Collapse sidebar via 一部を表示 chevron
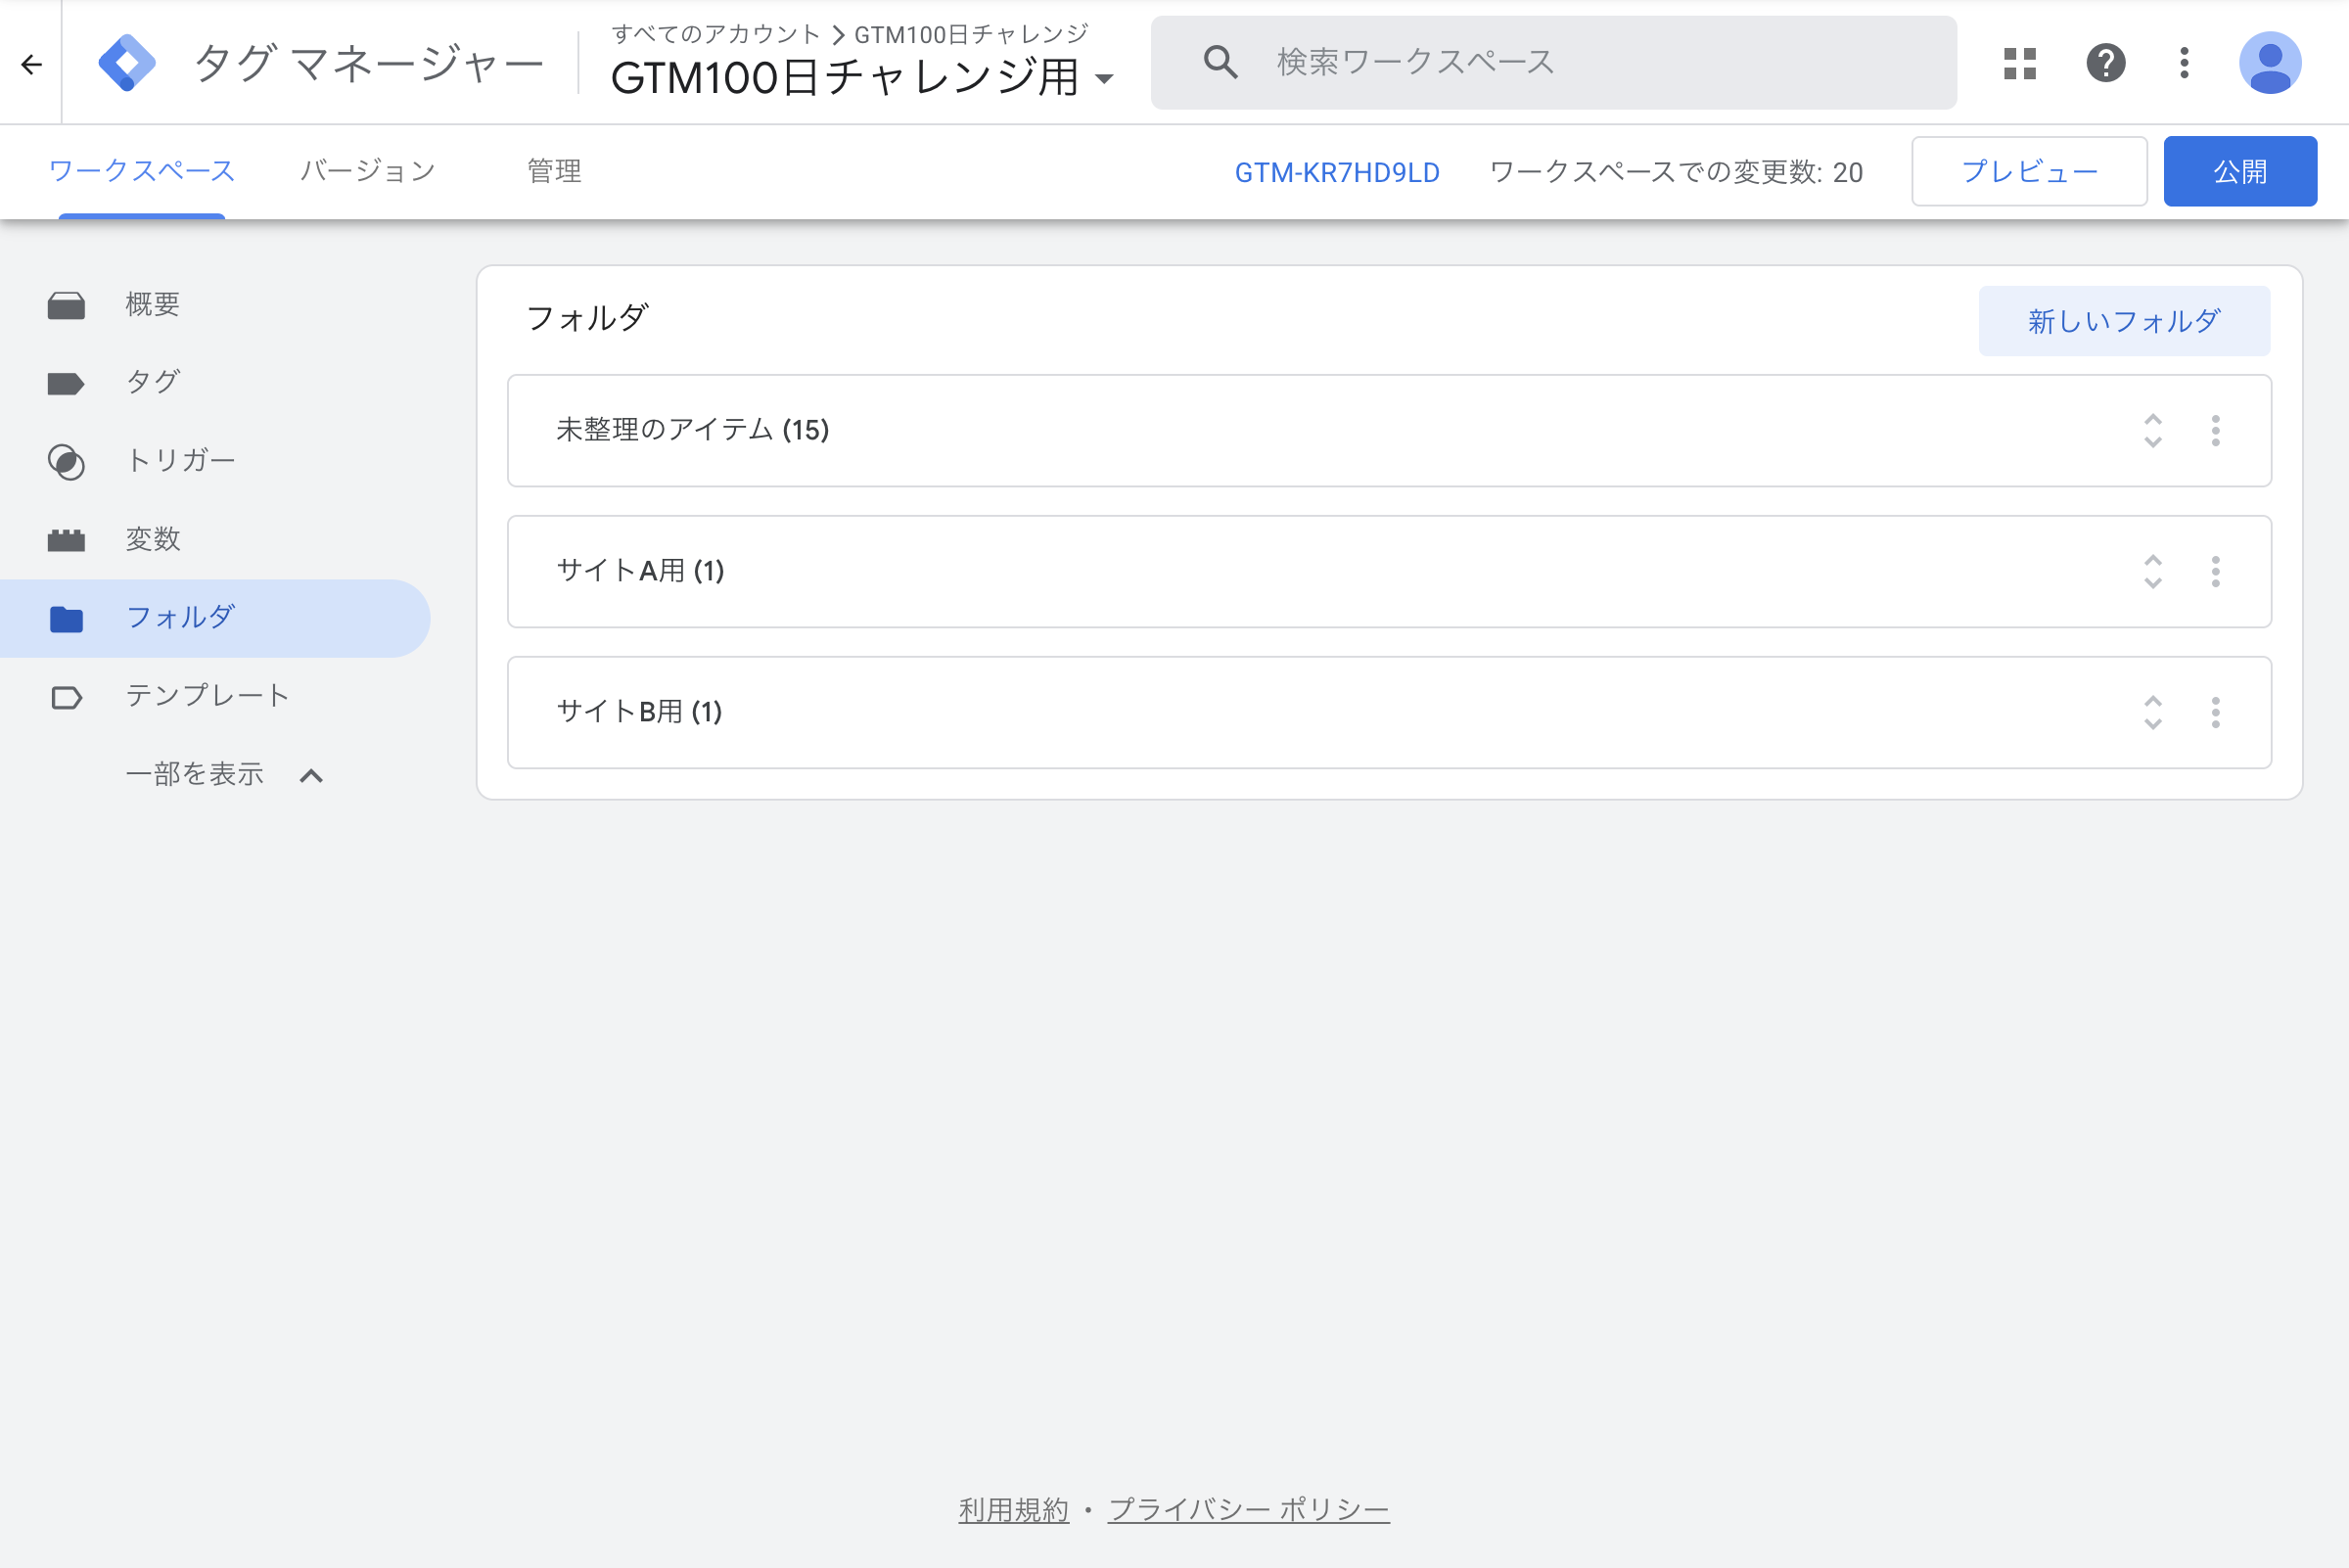The height and width of the screenshot is (1568, 2349). coord(311,775)
